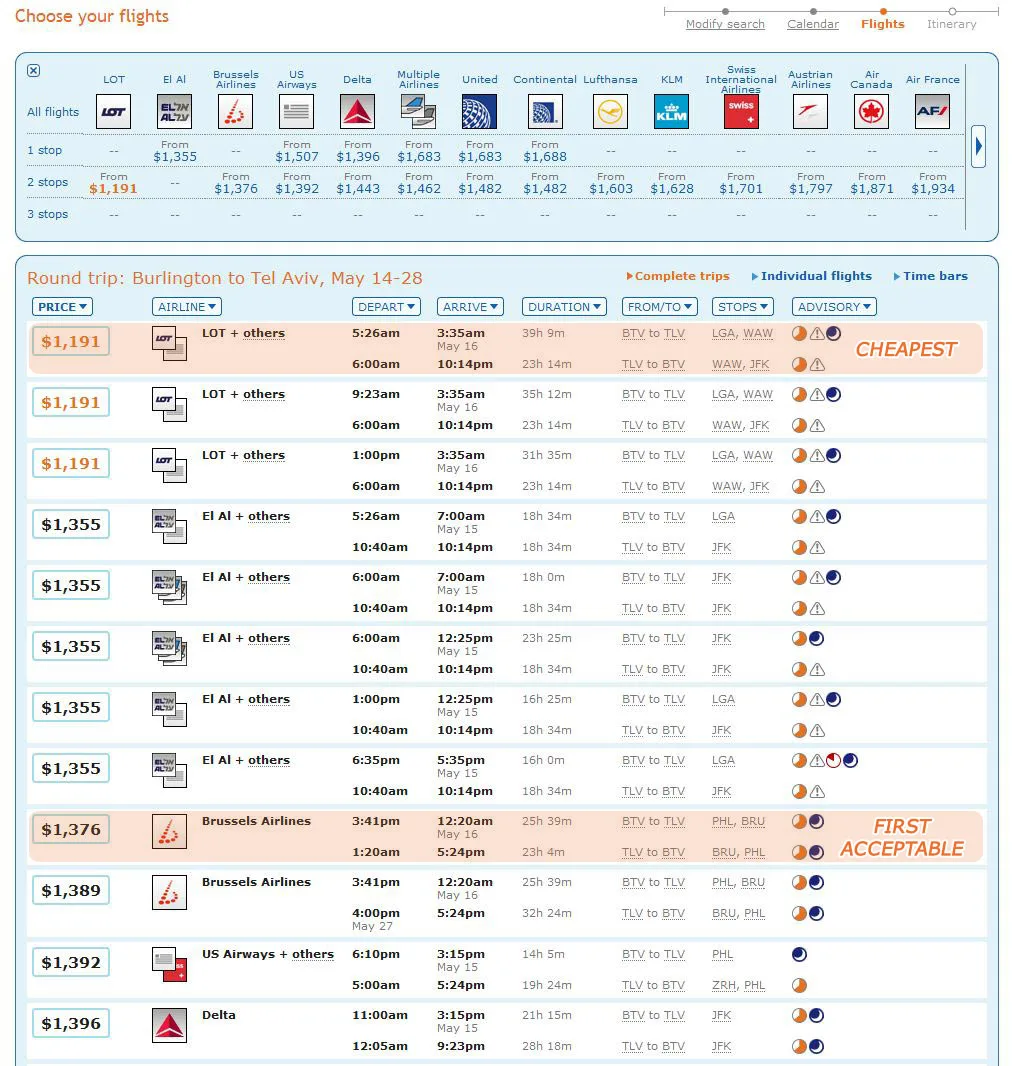Image resolution: width=1012 pixels, height=1066 pixels.
Task: Click the Swiss 2 stops $1,701 fare
Action: click(x=741, y=188)
